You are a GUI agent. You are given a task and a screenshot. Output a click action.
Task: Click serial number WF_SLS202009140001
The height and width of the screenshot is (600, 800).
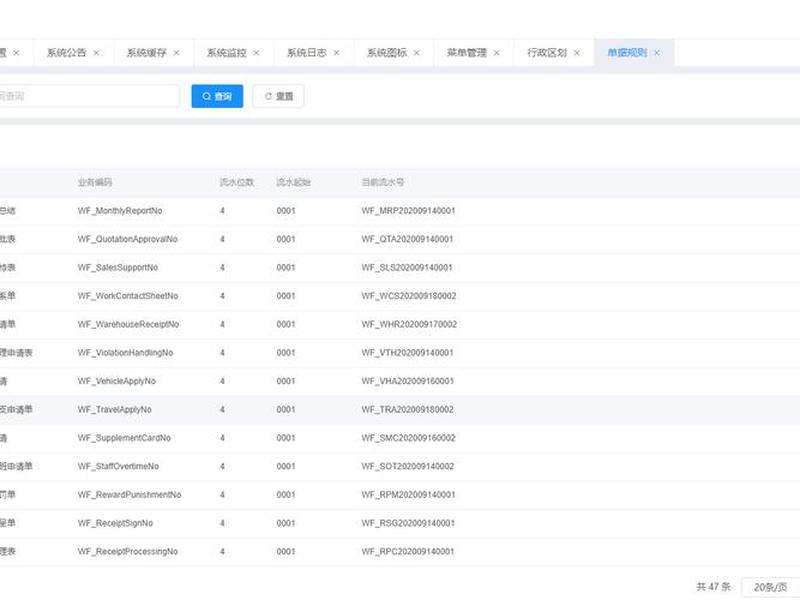(407, 267)
